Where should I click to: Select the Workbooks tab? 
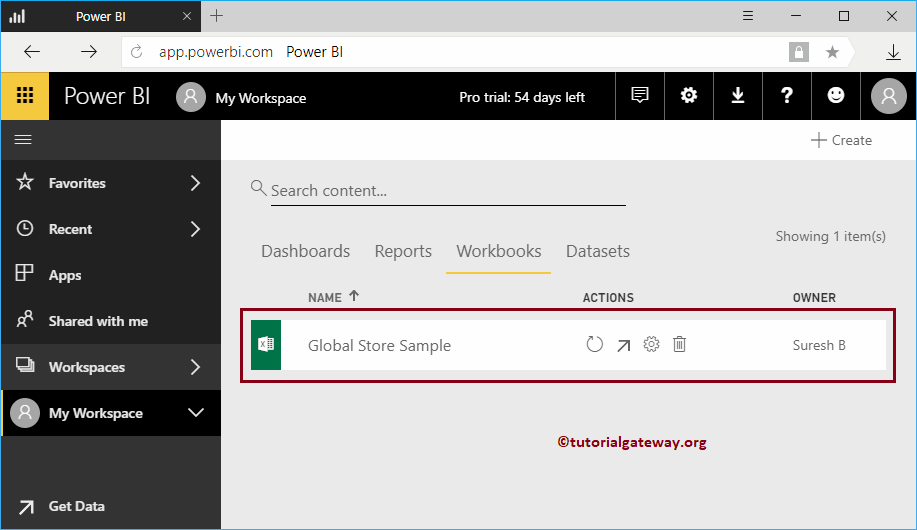[499, 251]
